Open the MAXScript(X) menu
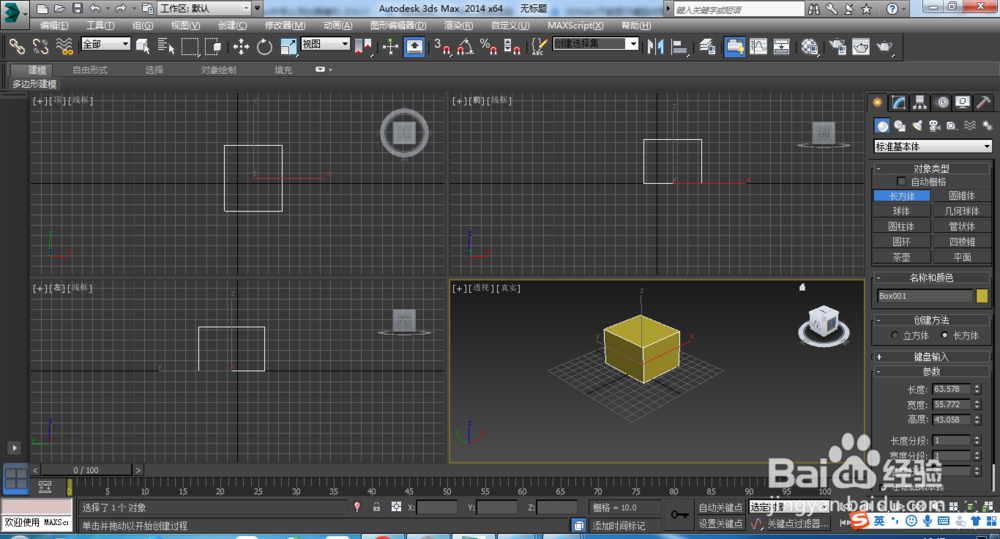The width and height of the screenshot is (1000, 539). [575, 26]
